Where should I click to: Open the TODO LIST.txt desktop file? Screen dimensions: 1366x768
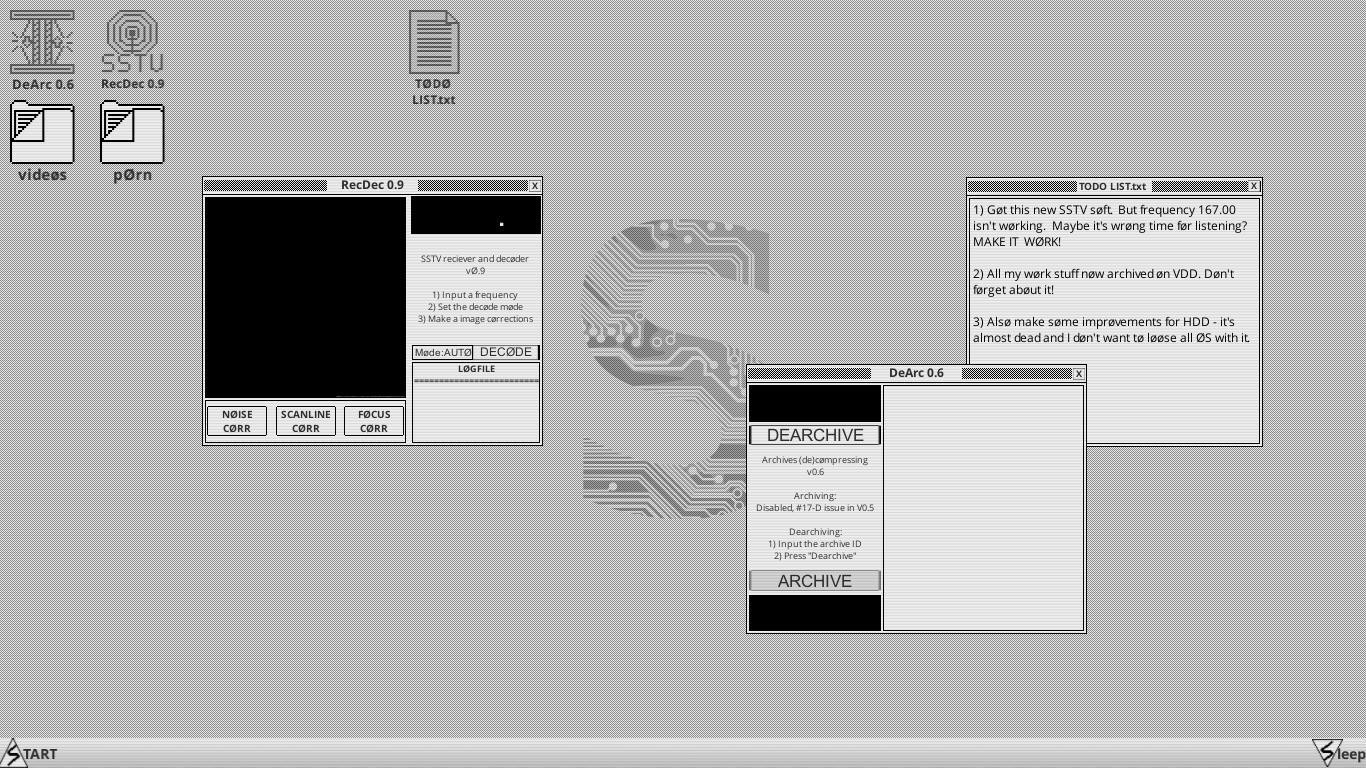pyautogui.click(x=434, y=58)
